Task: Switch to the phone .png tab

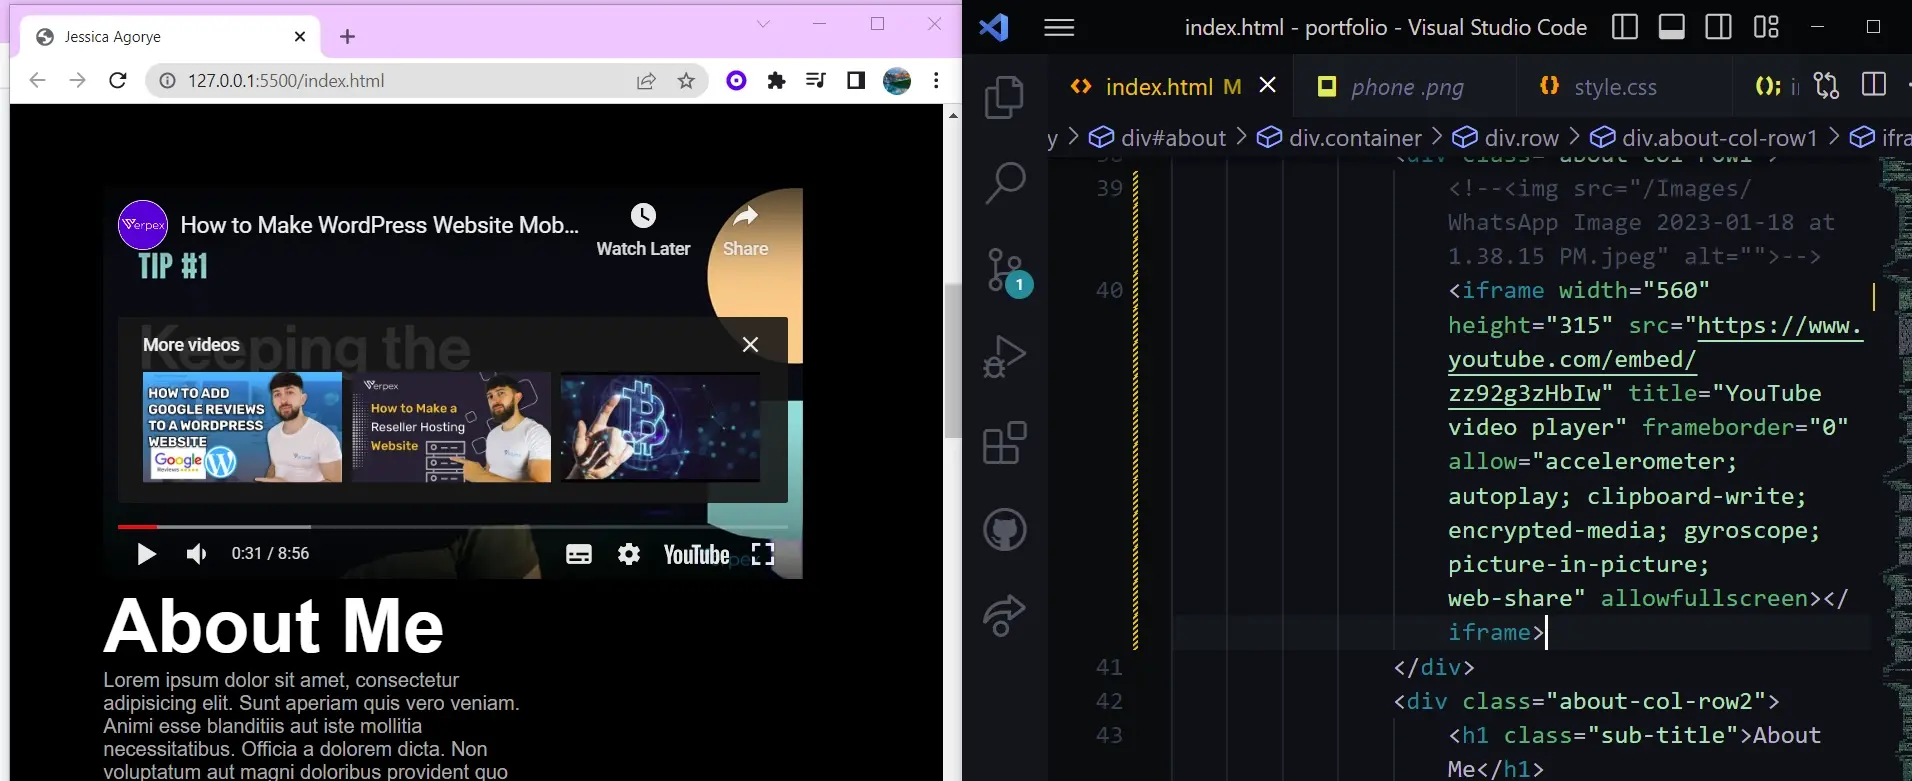Action: 1406,87
